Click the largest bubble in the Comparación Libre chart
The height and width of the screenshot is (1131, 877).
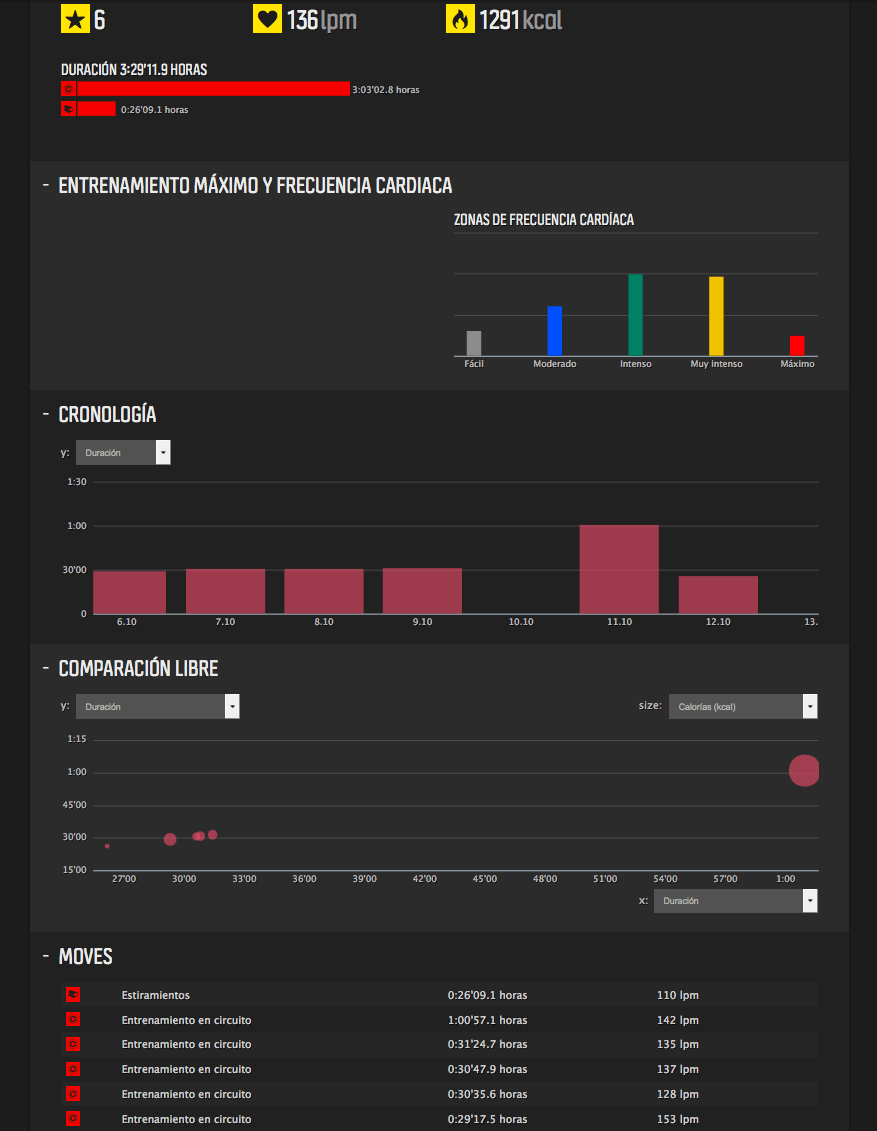804,770
